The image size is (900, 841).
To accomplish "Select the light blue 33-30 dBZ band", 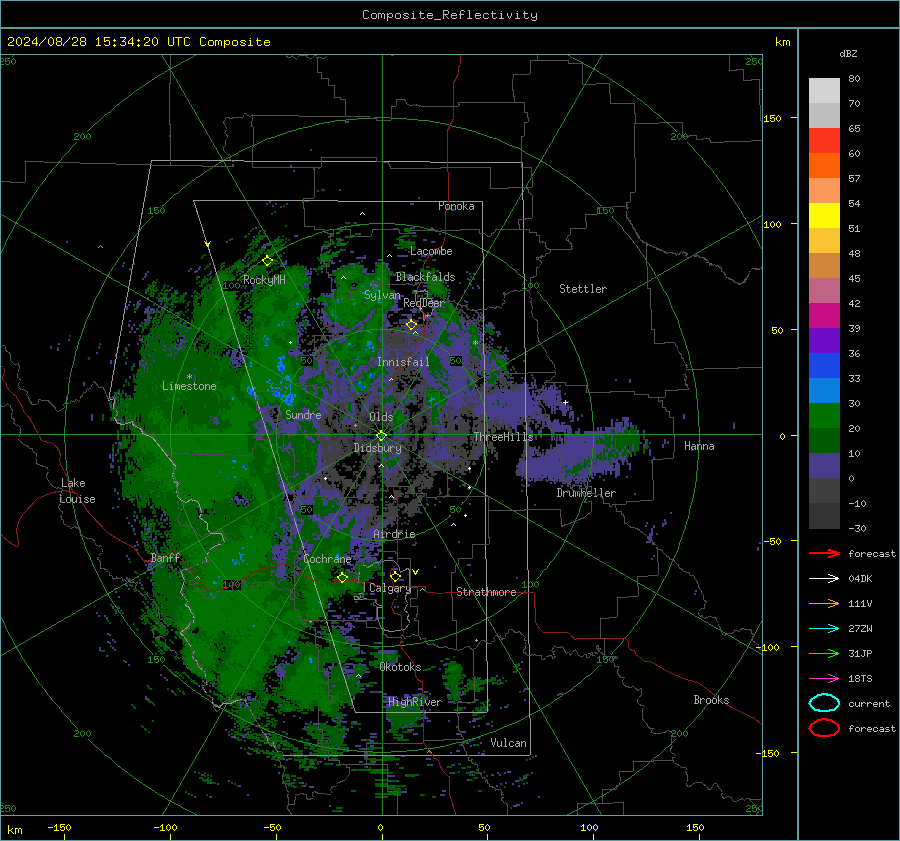I will [824, 390].
